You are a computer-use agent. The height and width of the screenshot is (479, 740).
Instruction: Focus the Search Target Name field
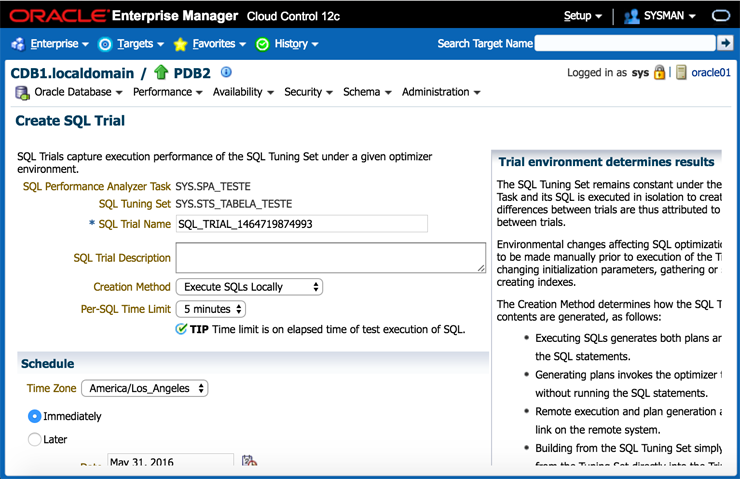625,43
